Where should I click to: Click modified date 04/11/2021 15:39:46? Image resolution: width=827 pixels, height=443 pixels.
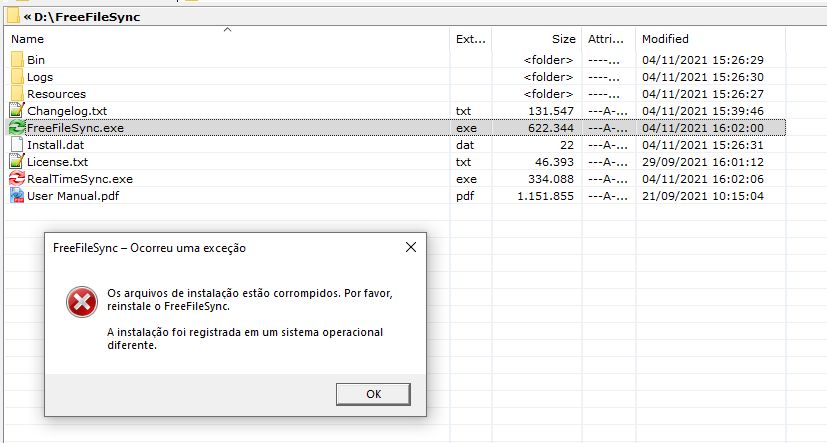tap(703, 111)
